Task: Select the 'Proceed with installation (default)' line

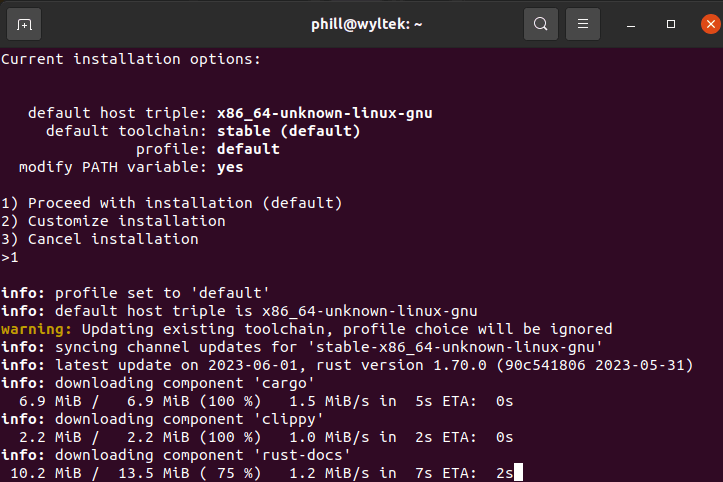Action: [171, 203]
